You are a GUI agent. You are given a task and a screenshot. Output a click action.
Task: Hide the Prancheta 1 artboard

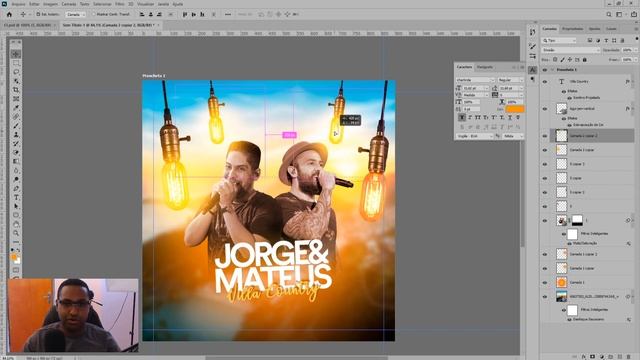tap(544, 70)
